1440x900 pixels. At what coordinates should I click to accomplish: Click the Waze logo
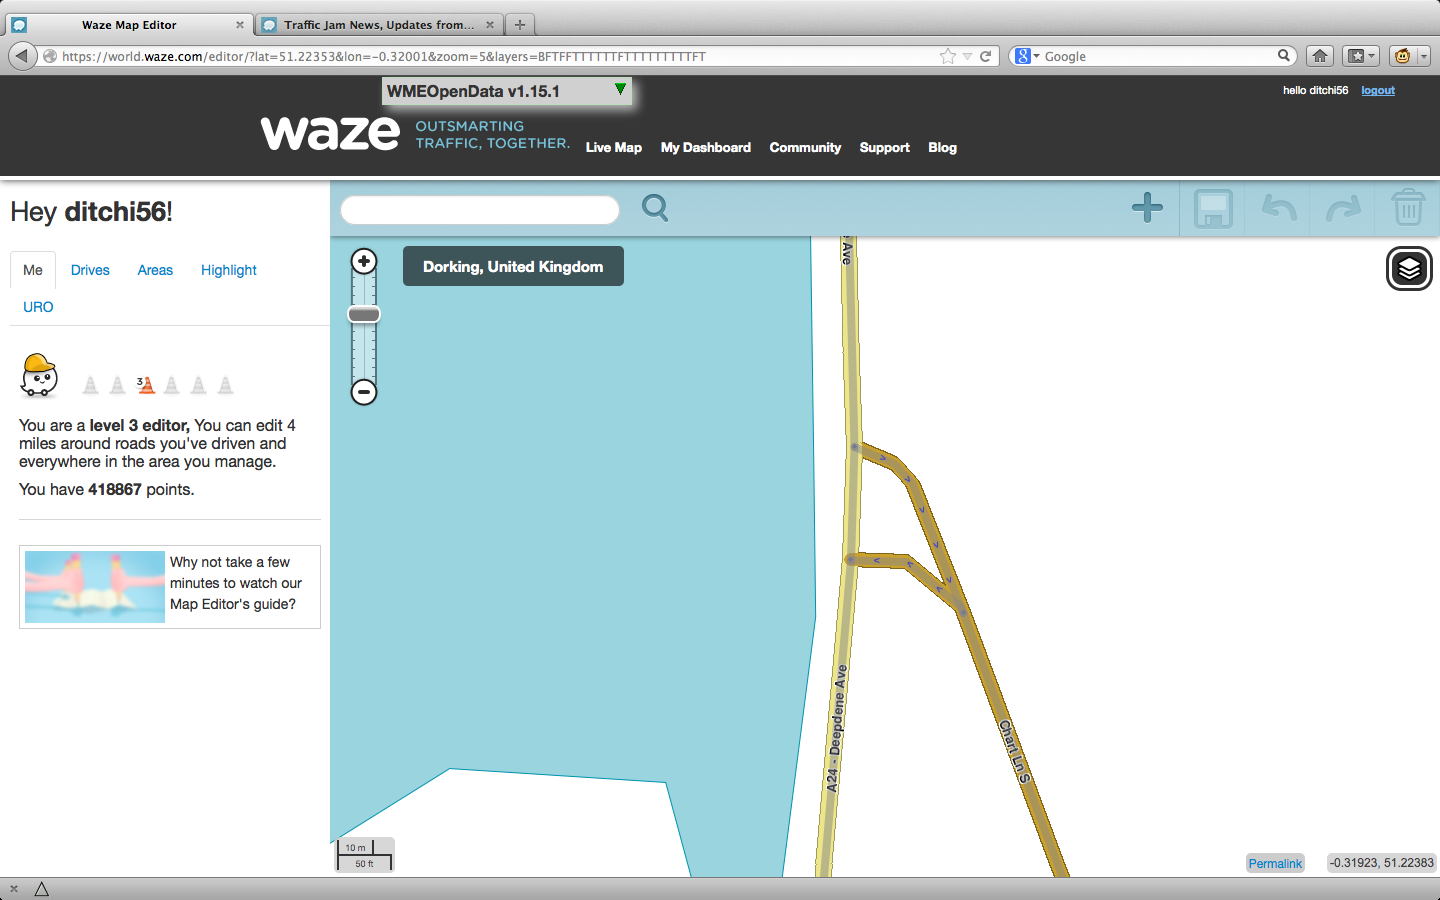[x=330, y=133]
